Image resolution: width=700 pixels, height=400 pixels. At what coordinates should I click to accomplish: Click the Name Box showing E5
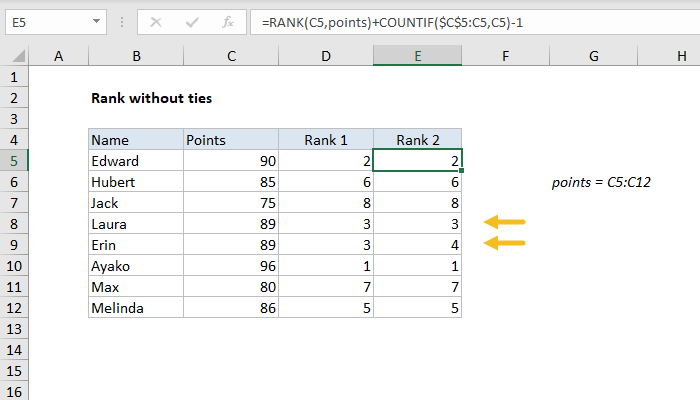click(56, 22)
